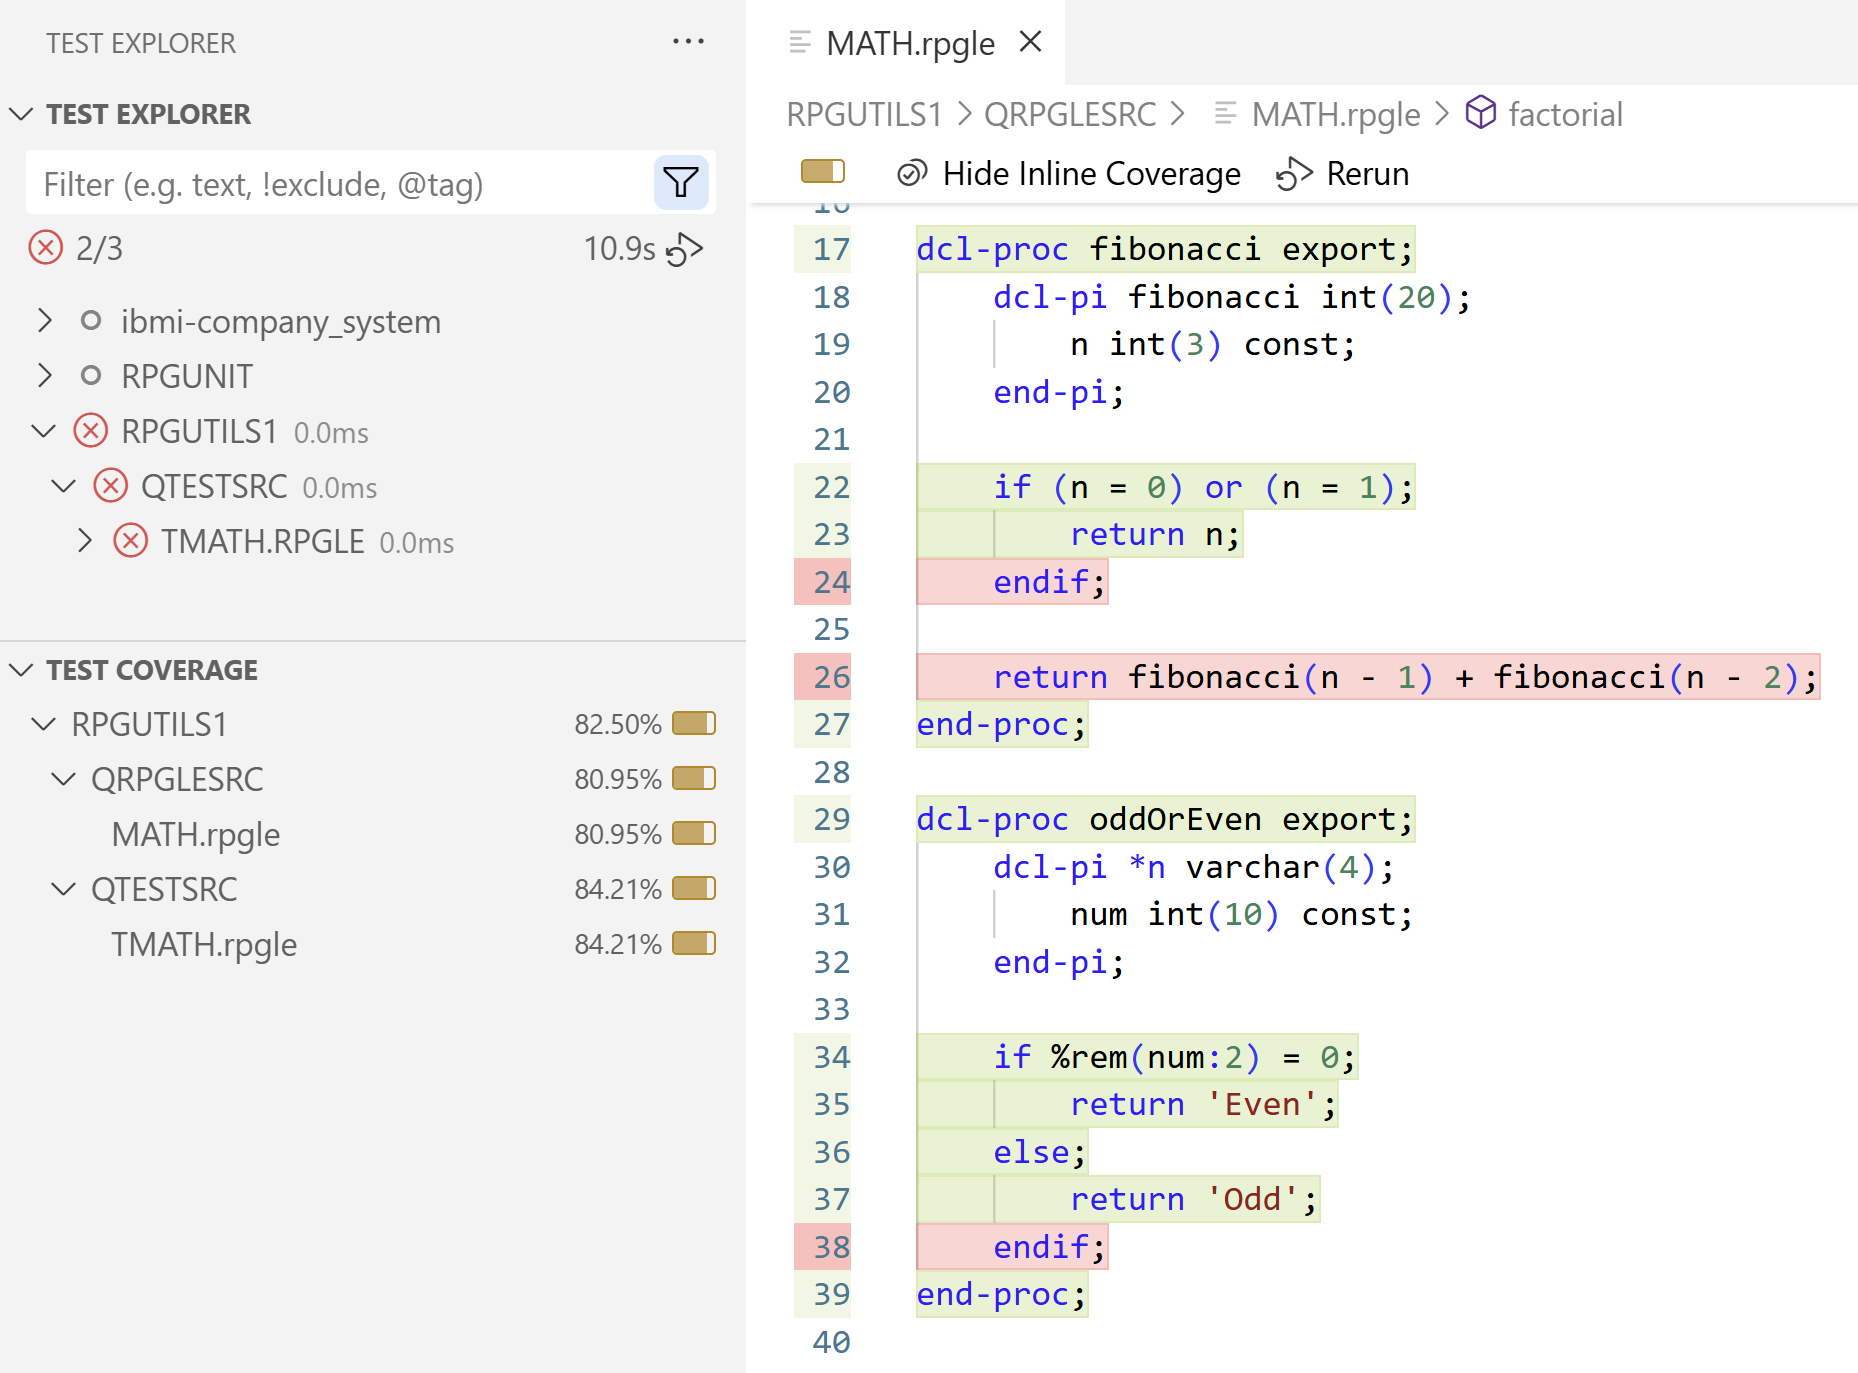
Task: Expand the ibmi-company_system tests
Action: [x=44, y=321]
